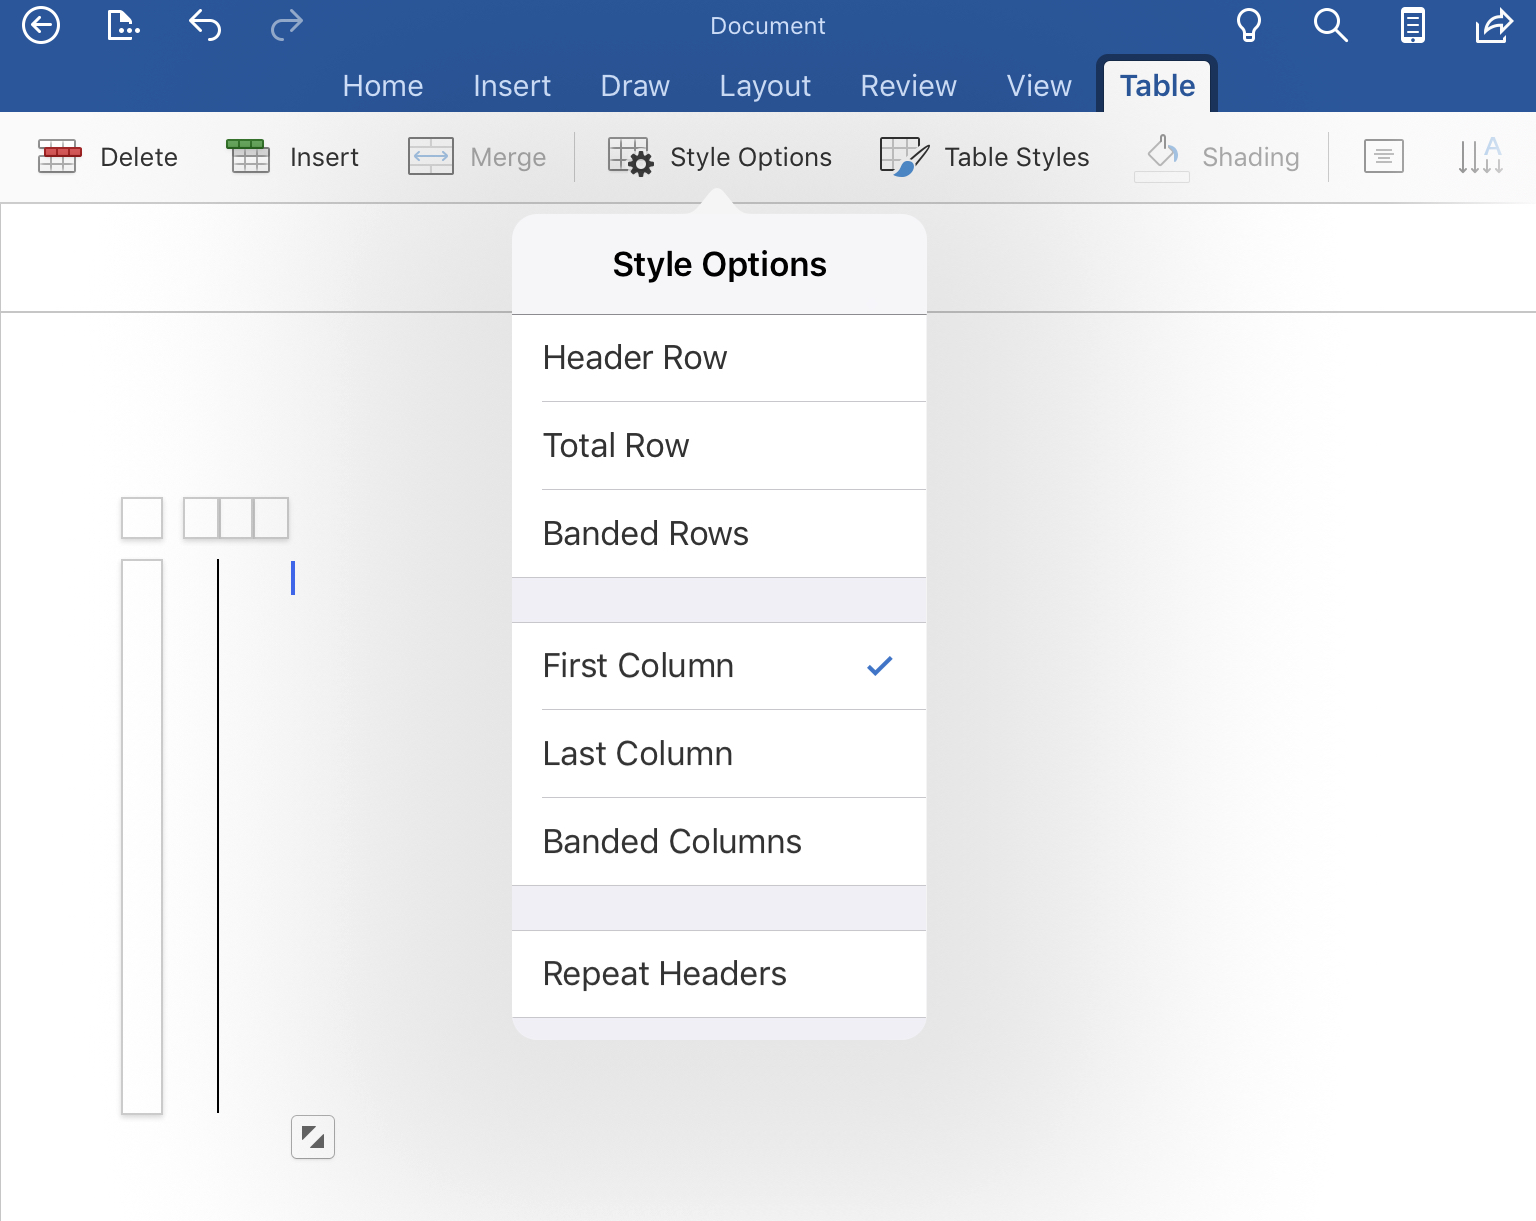Open the share arrow icon

pyautogui.click(x=1494, y=25)
